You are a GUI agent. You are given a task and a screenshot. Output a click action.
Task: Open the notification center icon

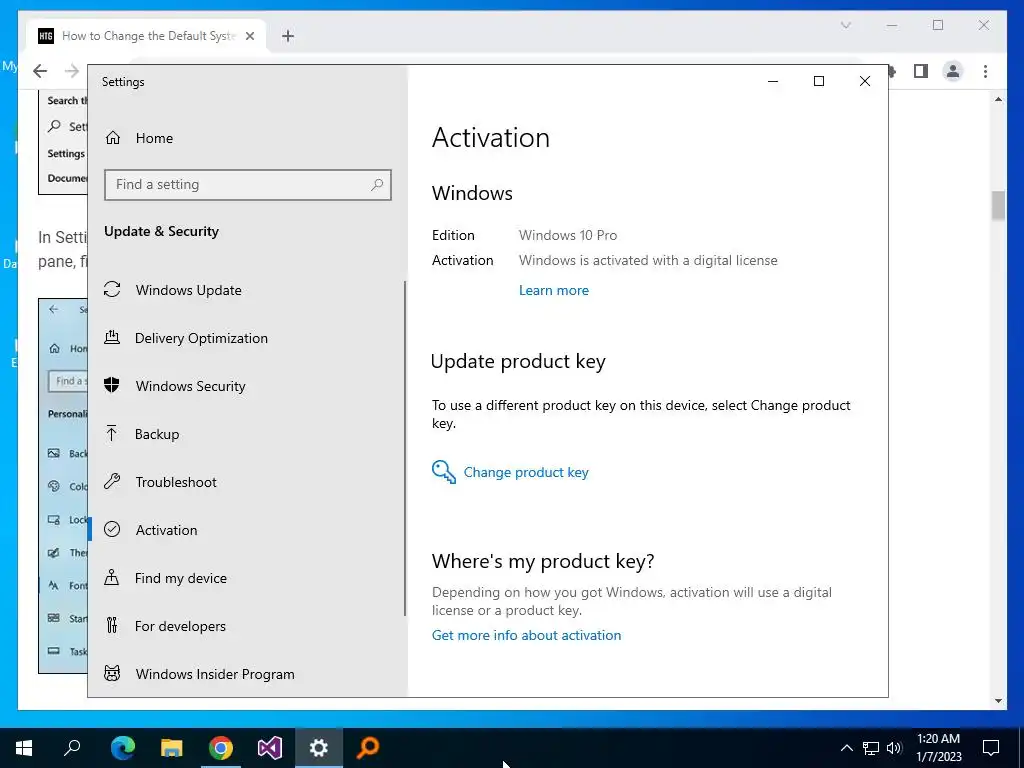[991, 748]
